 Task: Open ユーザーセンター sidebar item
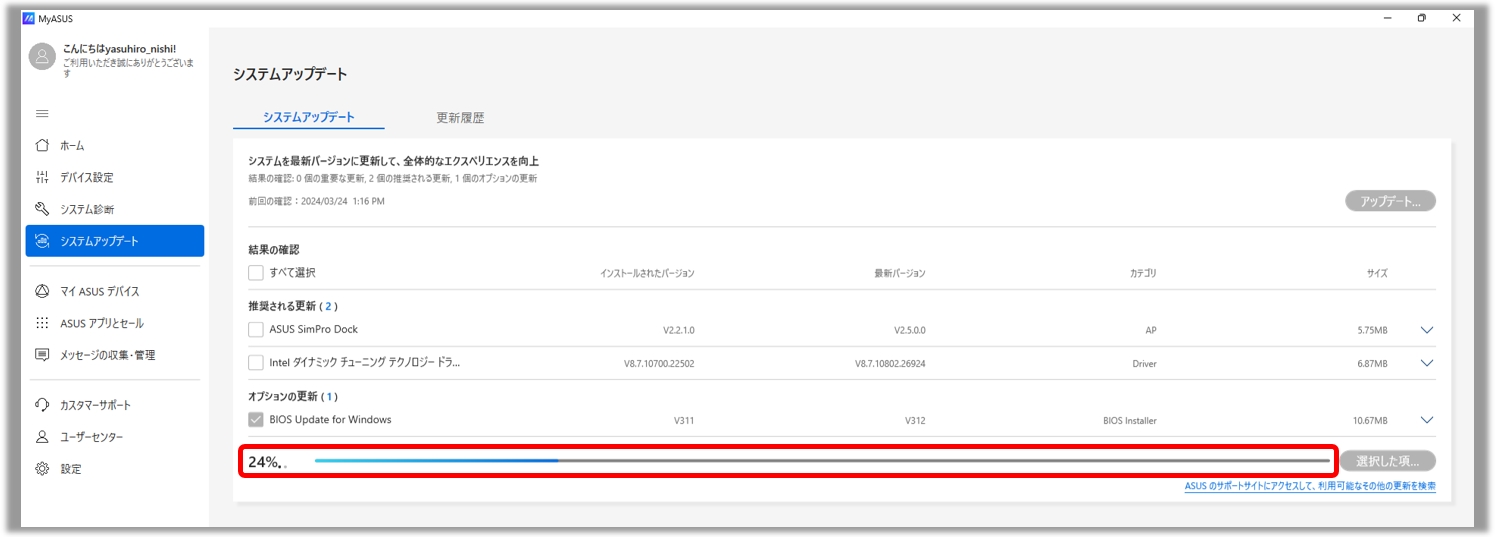tap(115, 437)
